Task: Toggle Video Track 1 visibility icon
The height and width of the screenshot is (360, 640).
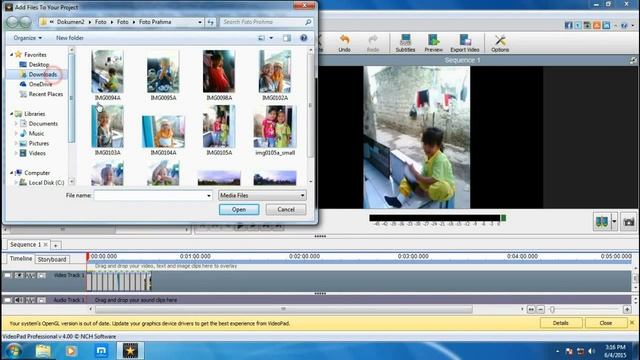Action: click(19, 276)
